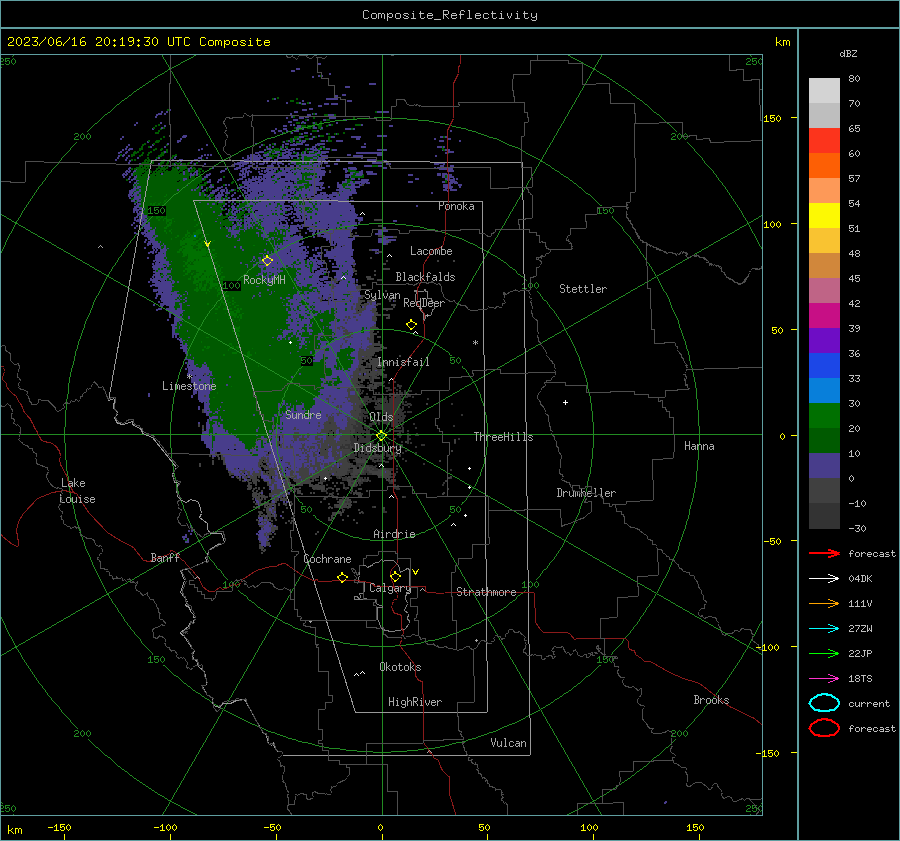900x841 pixels.
Task: Click the -30 dBZ scale value
Action: [x=857, y=528]
